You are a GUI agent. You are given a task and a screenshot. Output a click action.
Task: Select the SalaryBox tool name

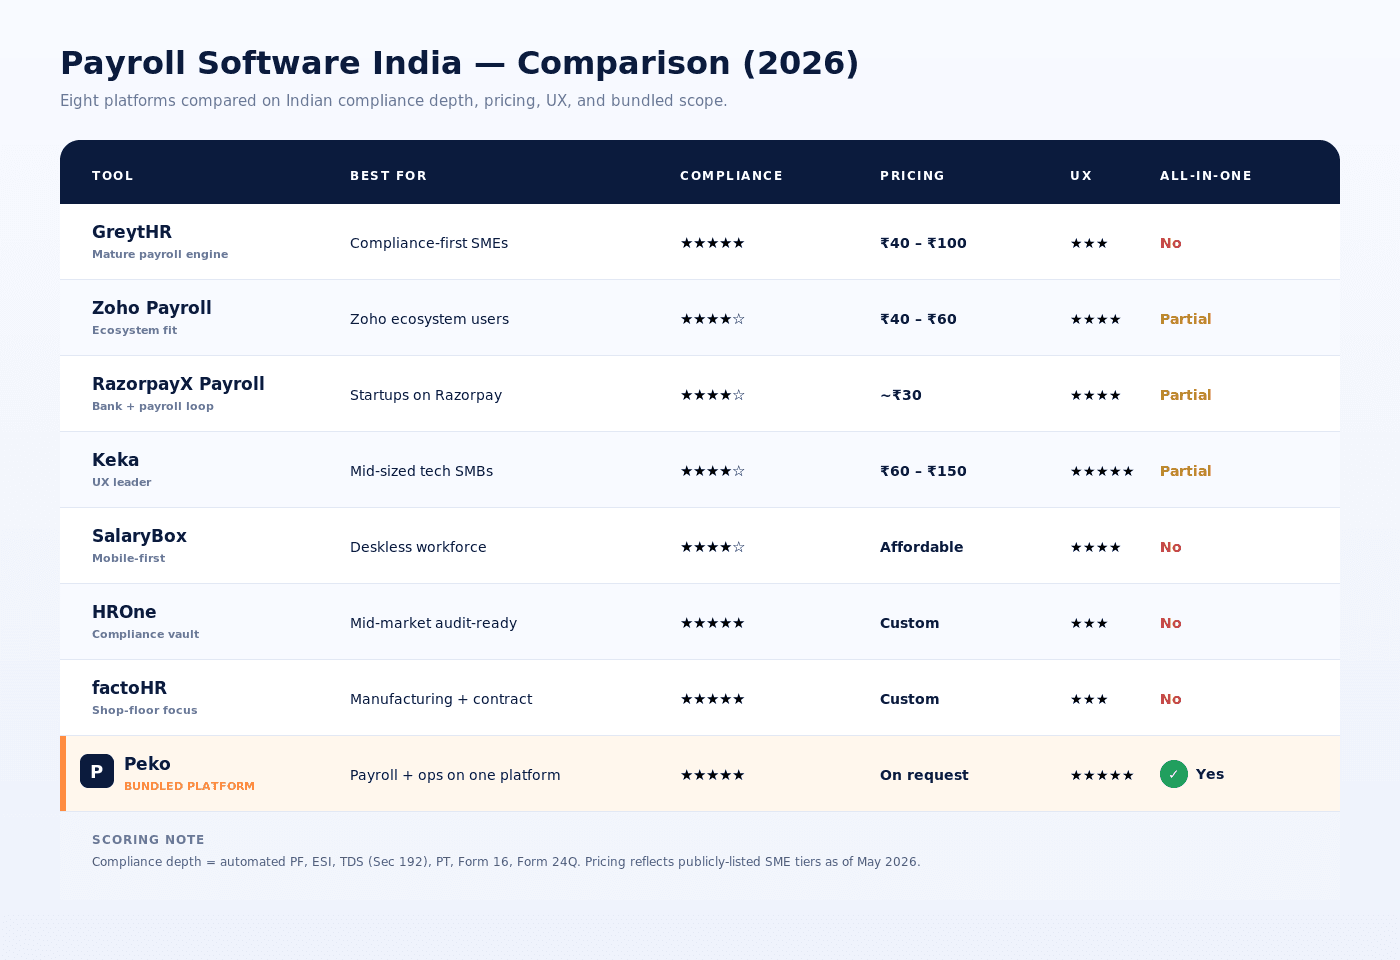(x=139, y=536)
